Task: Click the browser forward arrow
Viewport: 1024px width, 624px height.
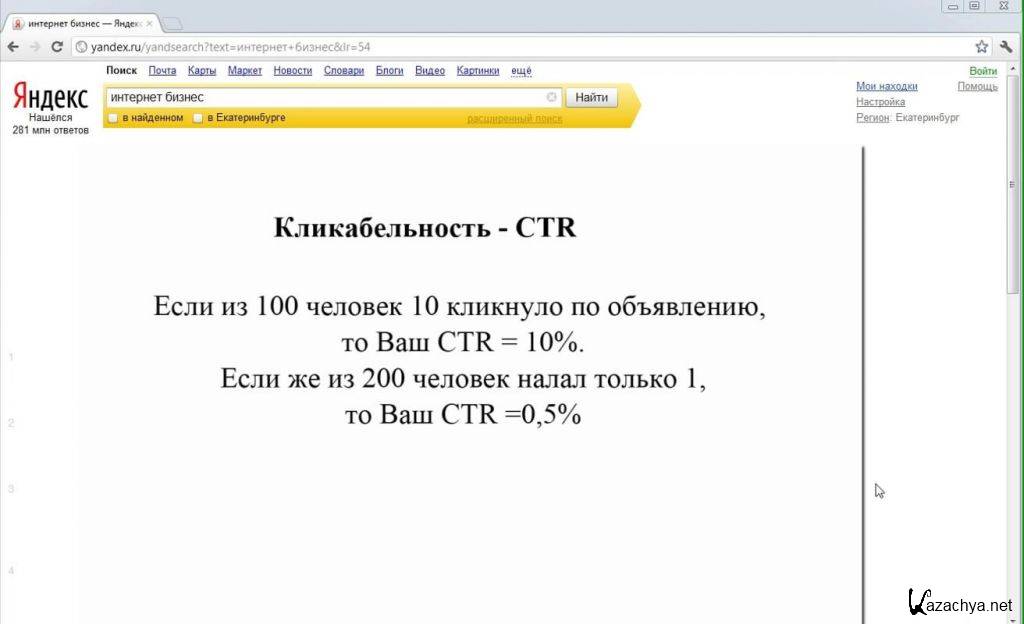Action: pos(35,46)
